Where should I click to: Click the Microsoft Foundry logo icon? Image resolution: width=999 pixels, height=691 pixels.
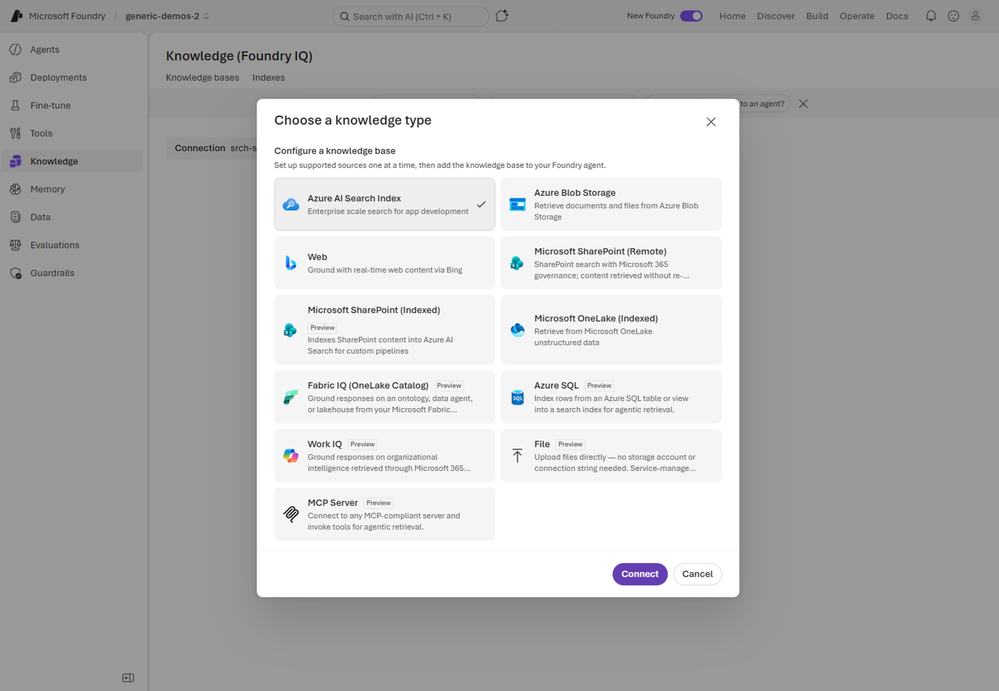(17, 16)
